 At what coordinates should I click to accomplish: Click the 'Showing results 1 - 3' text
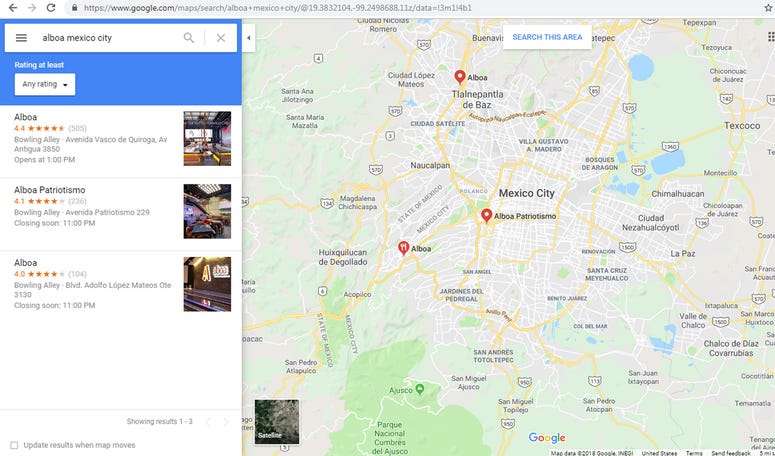(160, 421)
